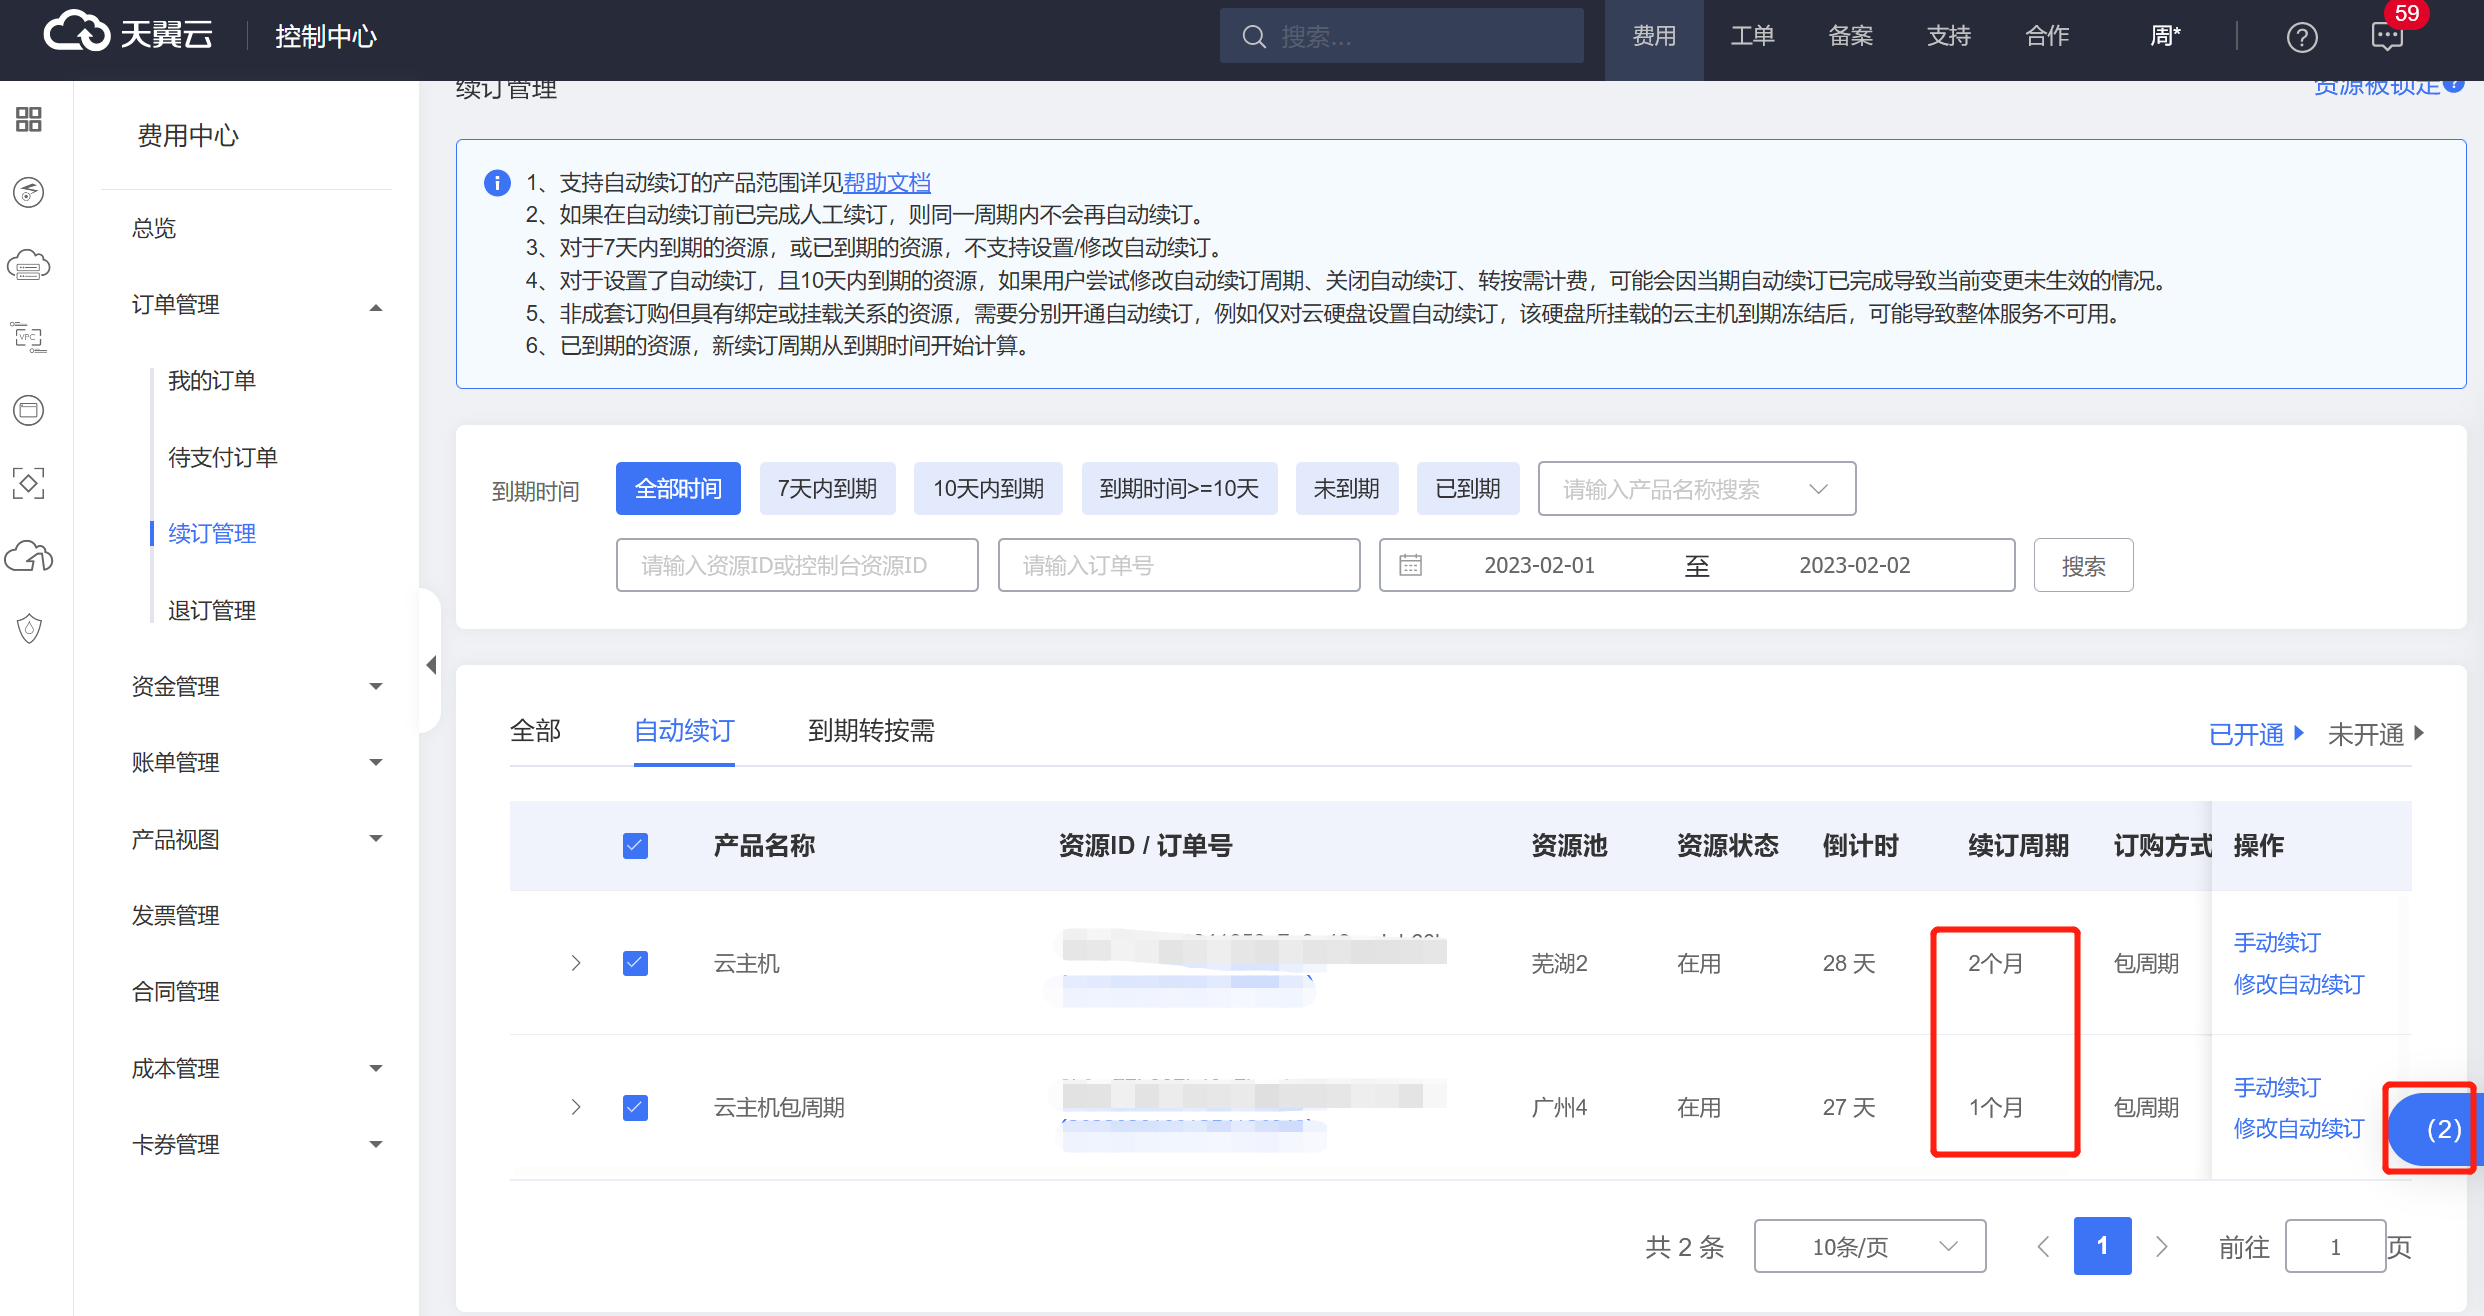Click the resource ID input field
This screenshot has width=2484, height=1316.
(796, 566)
